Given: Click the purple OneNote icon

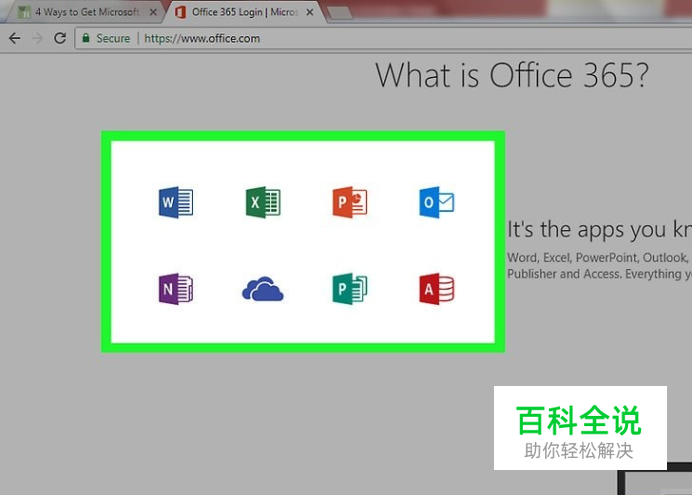Looking at the screenshot, I should pos(176,289).
